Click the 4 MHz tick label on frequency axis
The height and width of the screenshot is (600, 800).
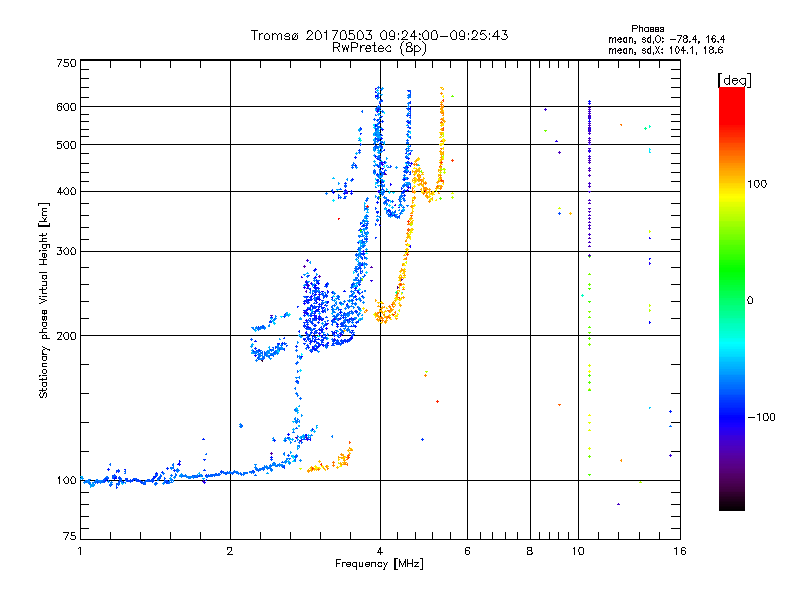(380, 551)
